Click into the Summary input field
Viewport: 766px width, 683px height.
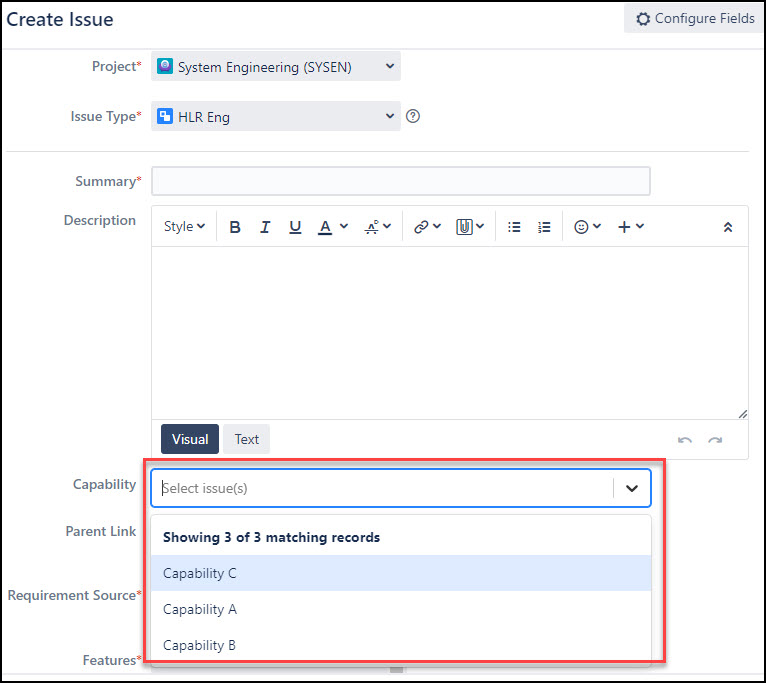click(x=401, y=181)
